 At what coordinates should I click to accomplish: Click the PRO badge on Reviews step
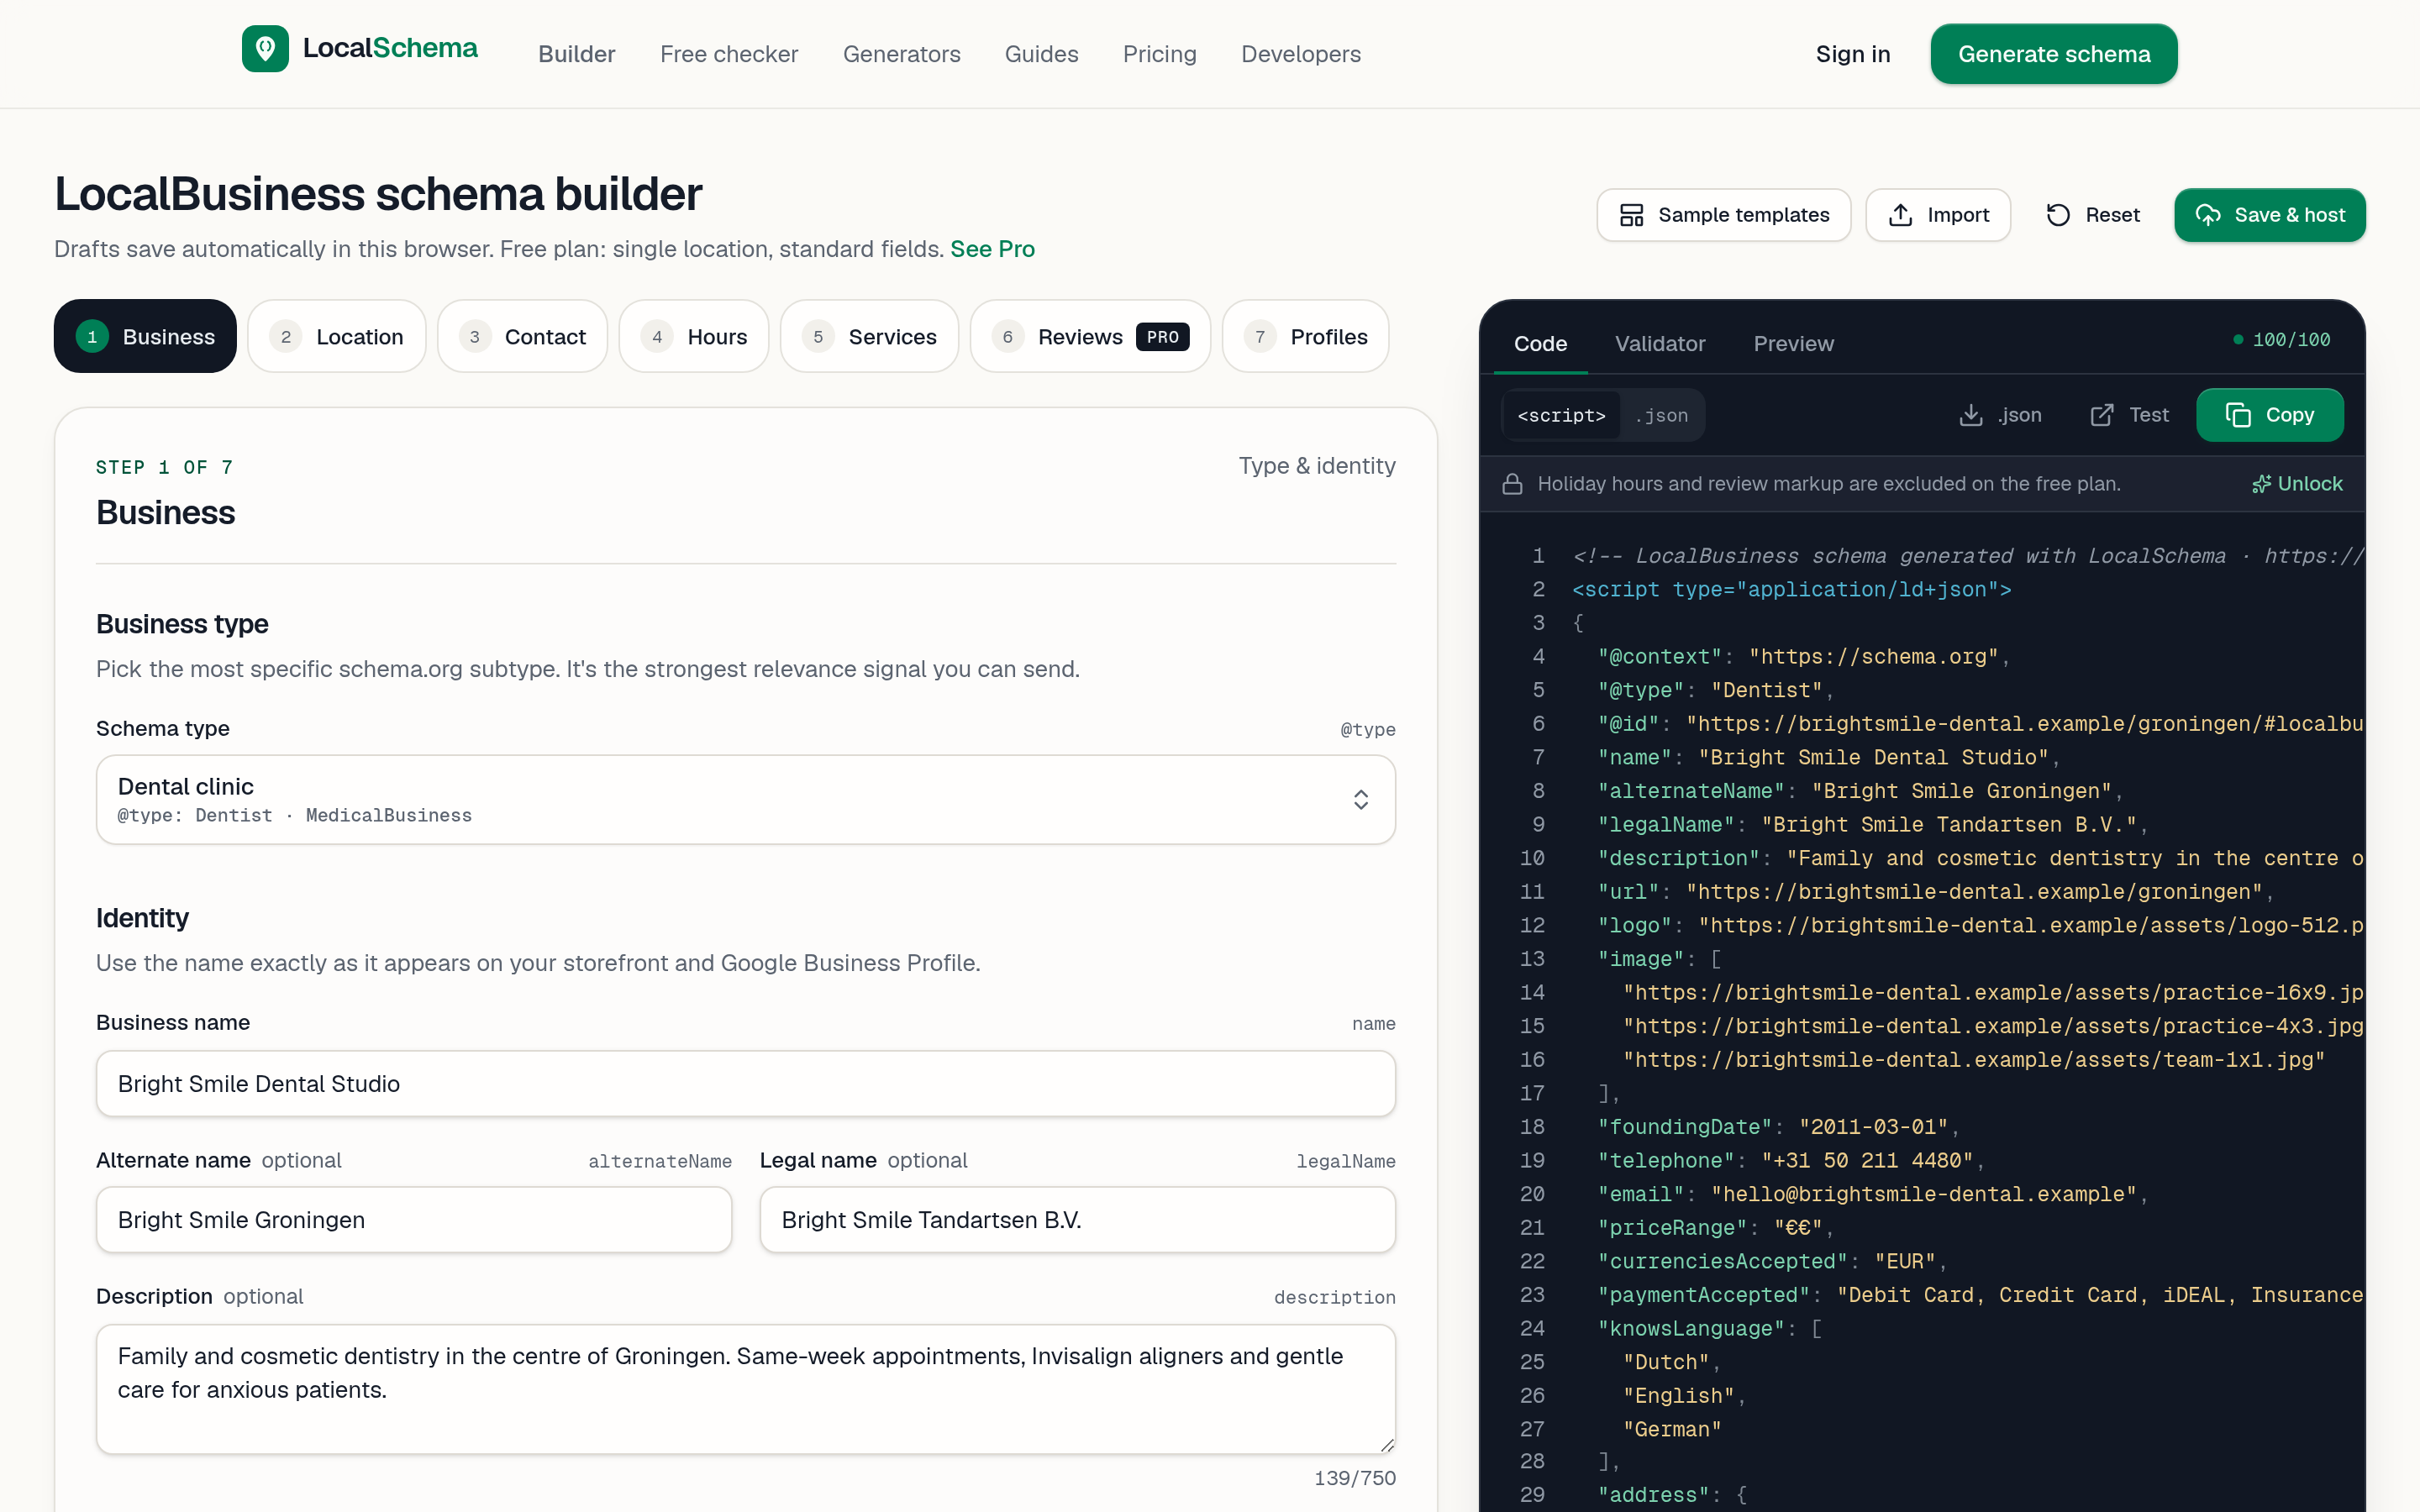pyautogui.click(x=1162, y=337)
